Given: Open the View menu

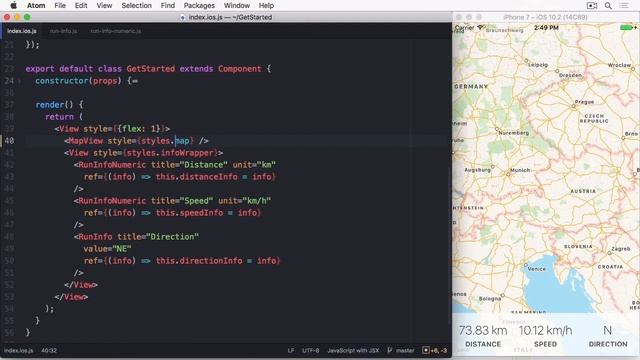Looking at the screenshot, I should pyautogui.click(x=104, y=5).
